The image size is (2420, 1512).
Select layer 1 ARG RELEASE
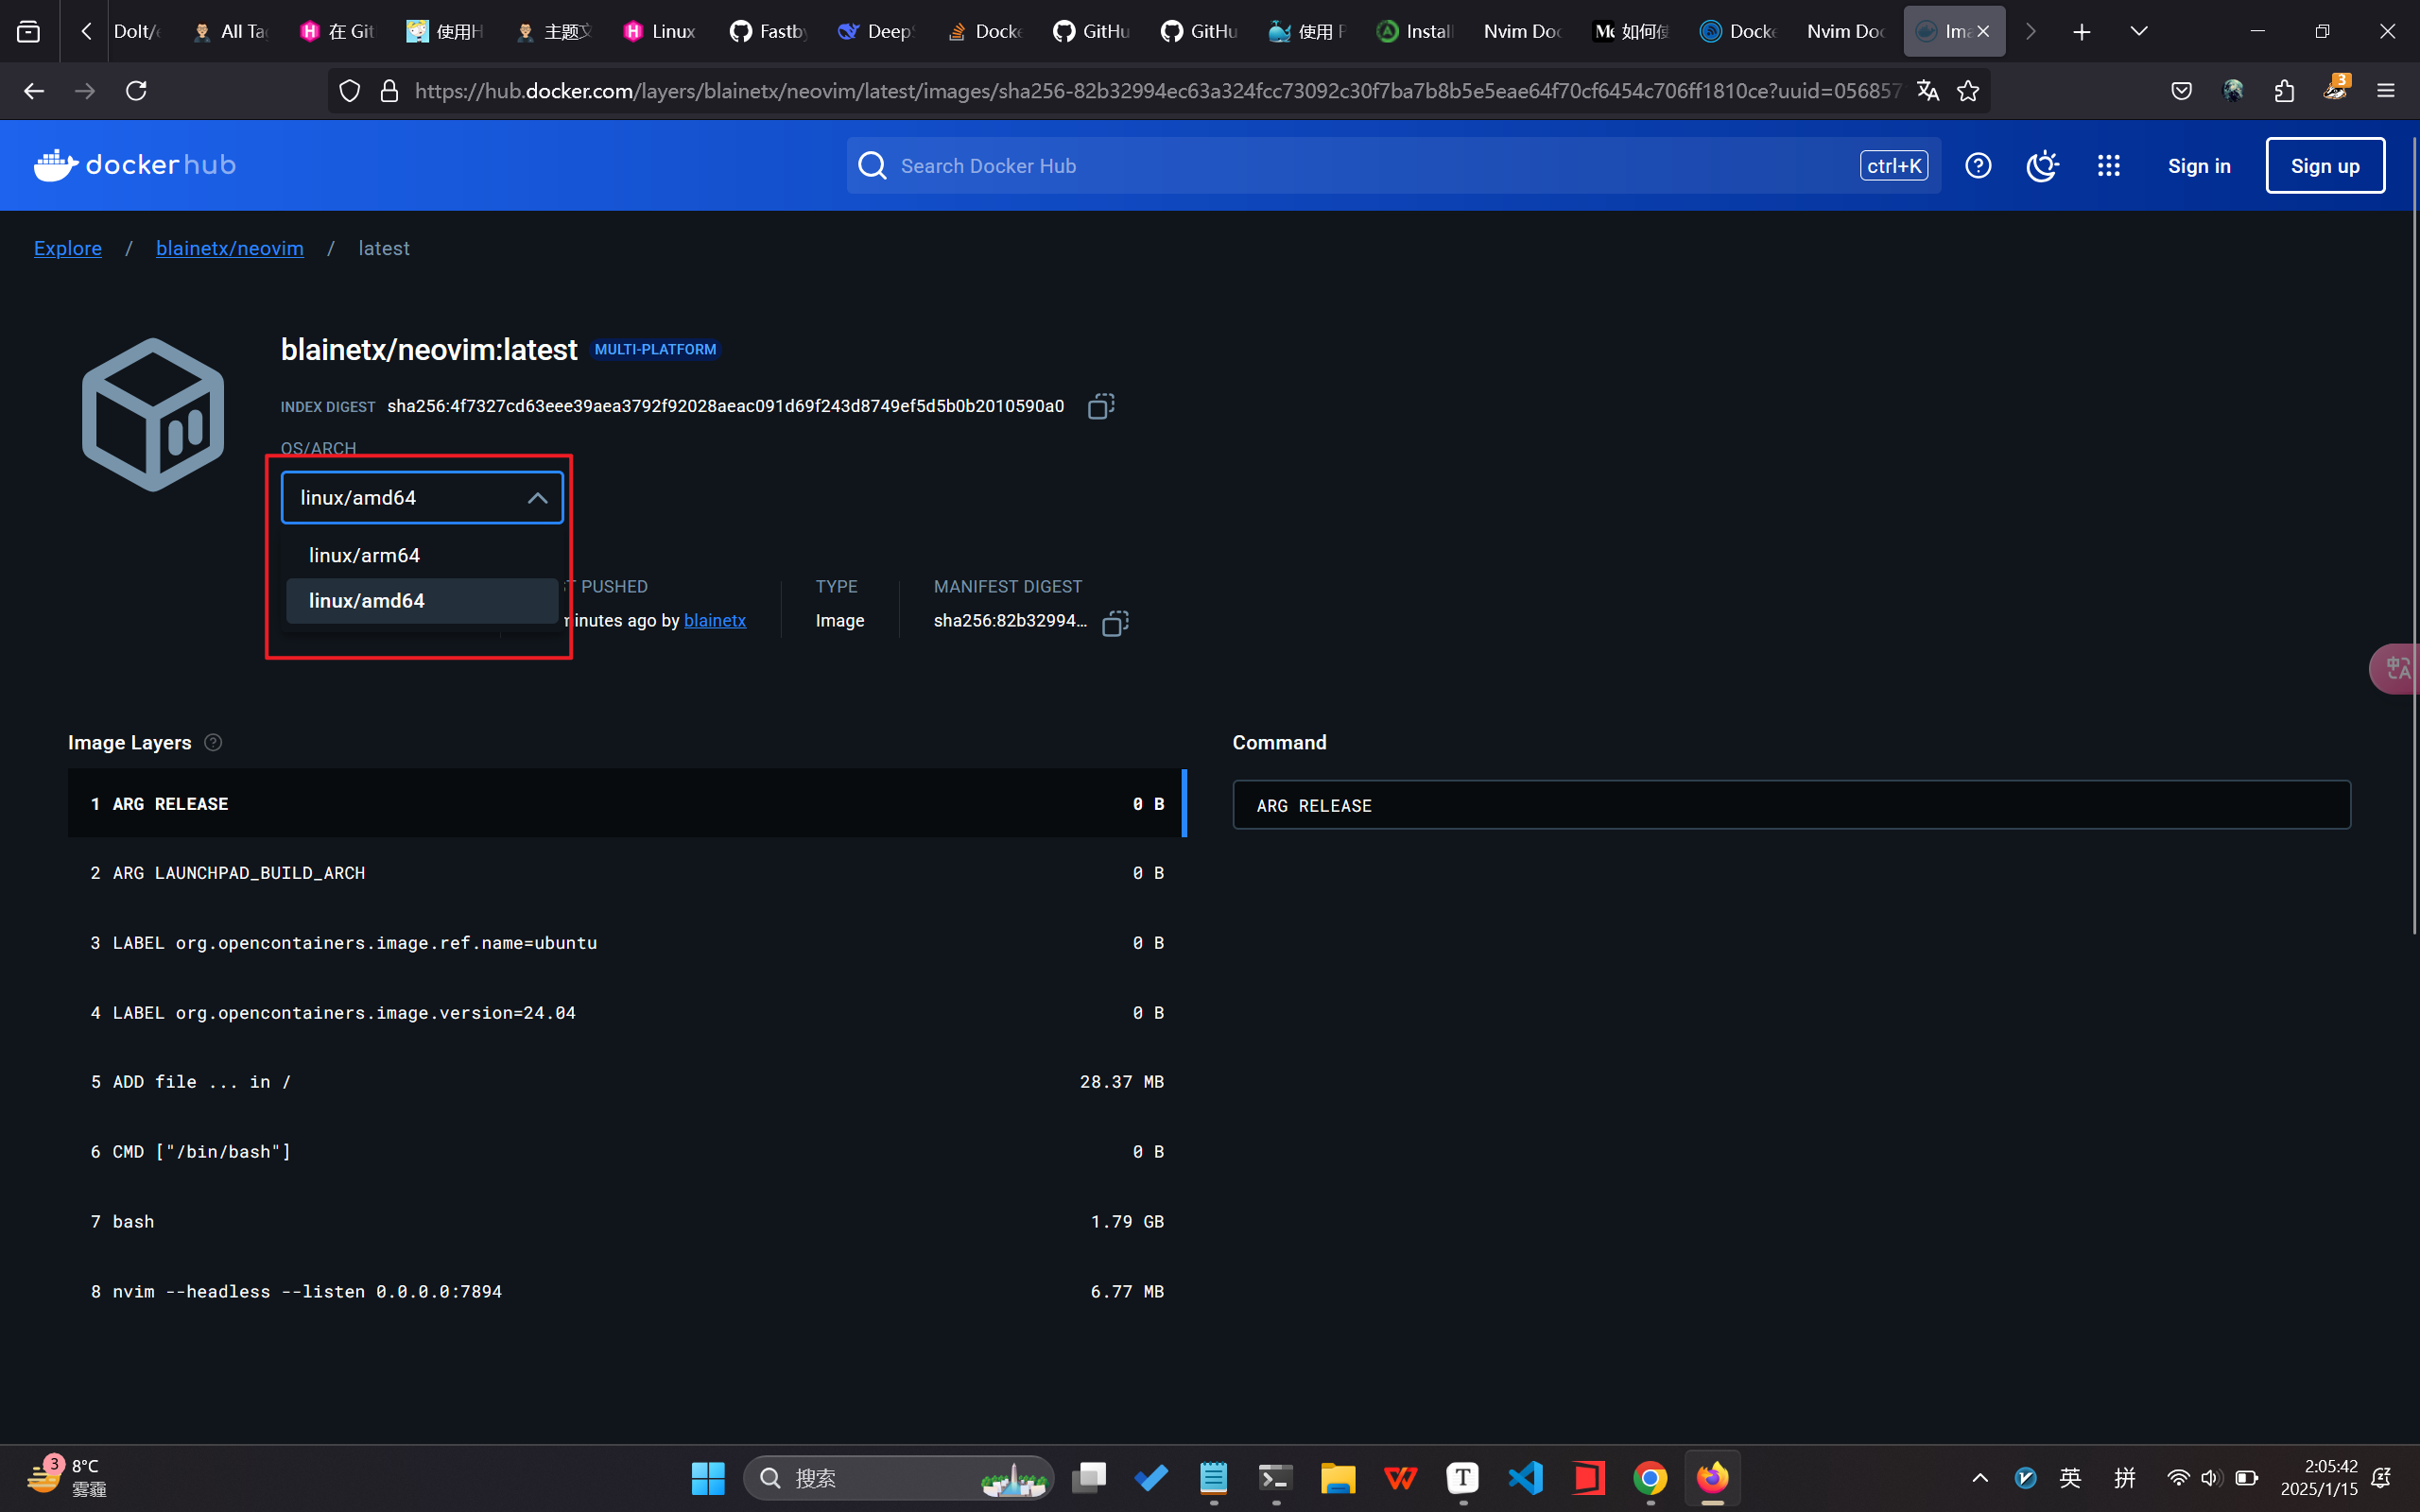click(626, 803)
